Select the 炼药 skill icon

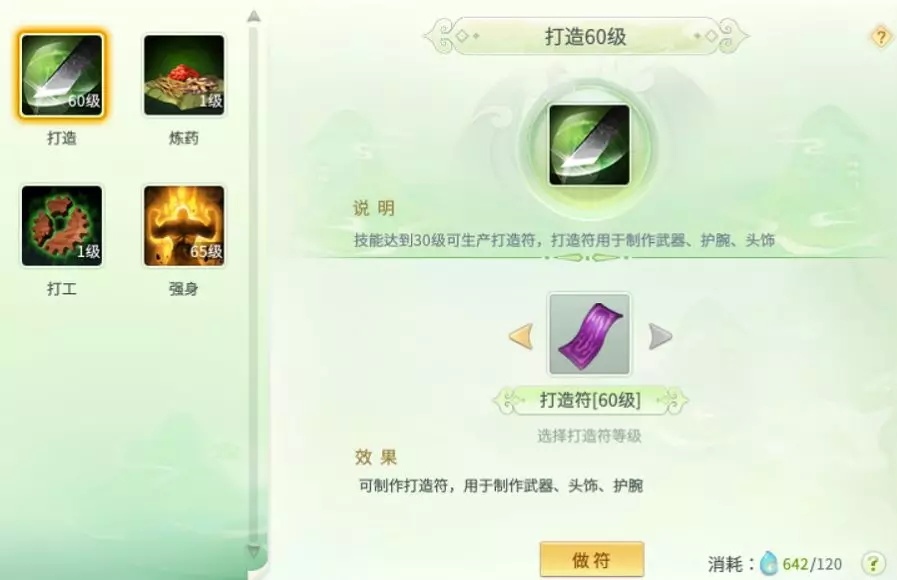[x=184, y=75]
